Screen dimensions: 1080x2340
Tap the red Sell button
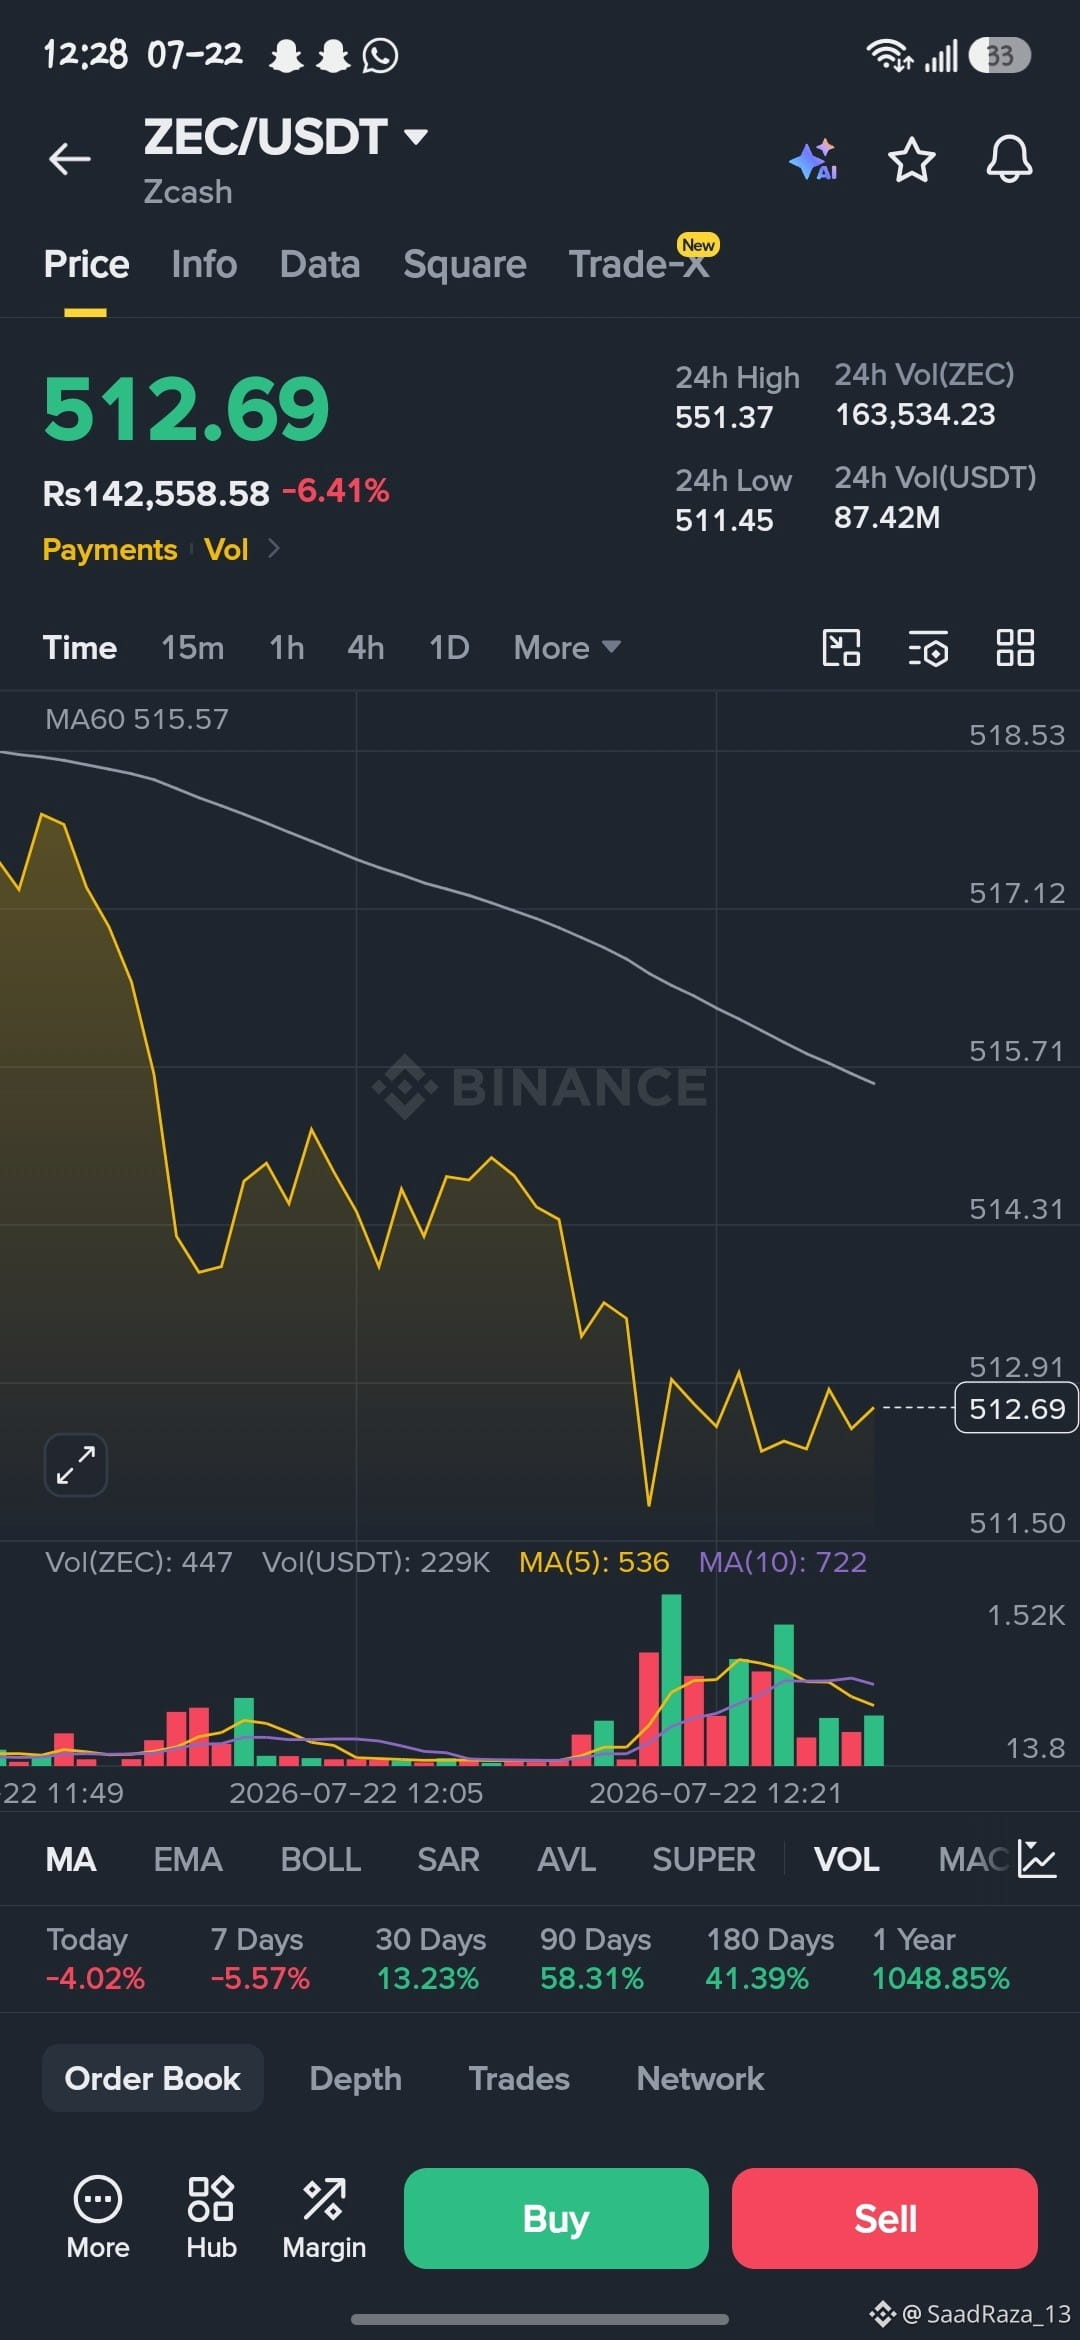(x=885, y=2218)
